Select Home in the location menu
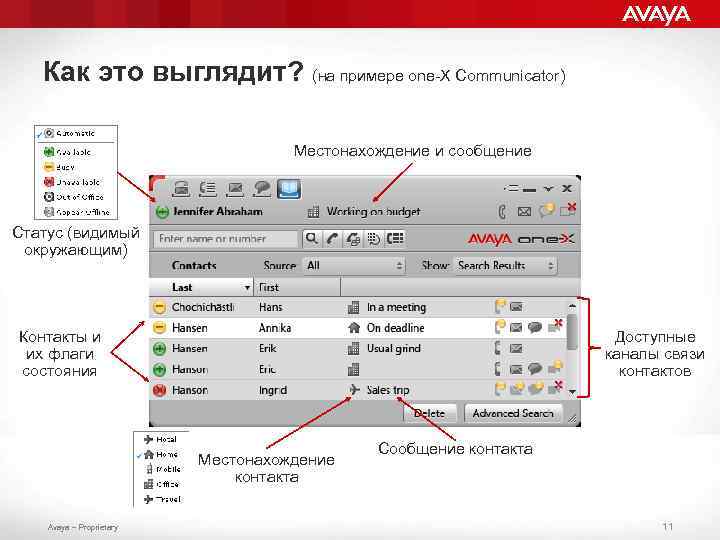 (161, 455)
